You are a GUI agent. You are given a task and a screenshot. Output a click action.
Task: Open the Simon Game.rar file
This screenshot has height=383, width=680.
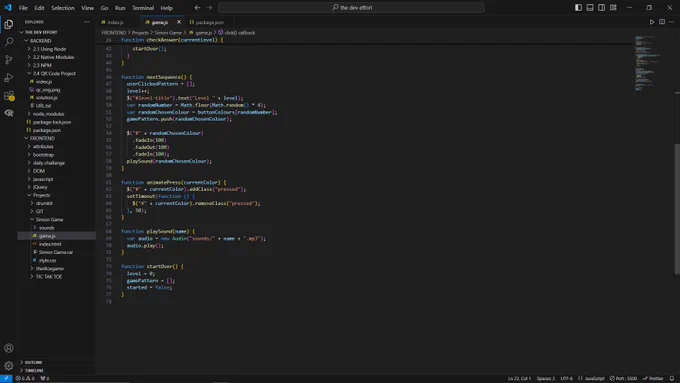(57, 252)
